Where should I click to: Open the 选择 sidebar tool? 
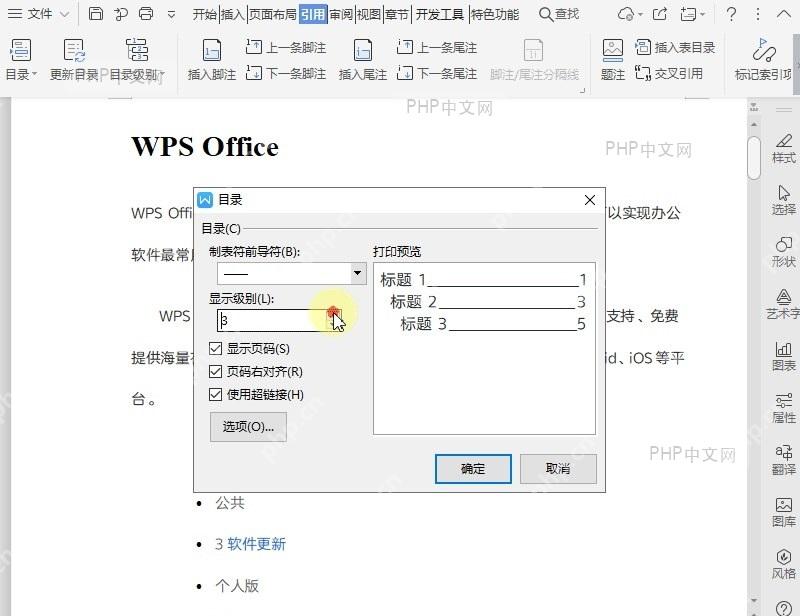[x=784, y=200]
